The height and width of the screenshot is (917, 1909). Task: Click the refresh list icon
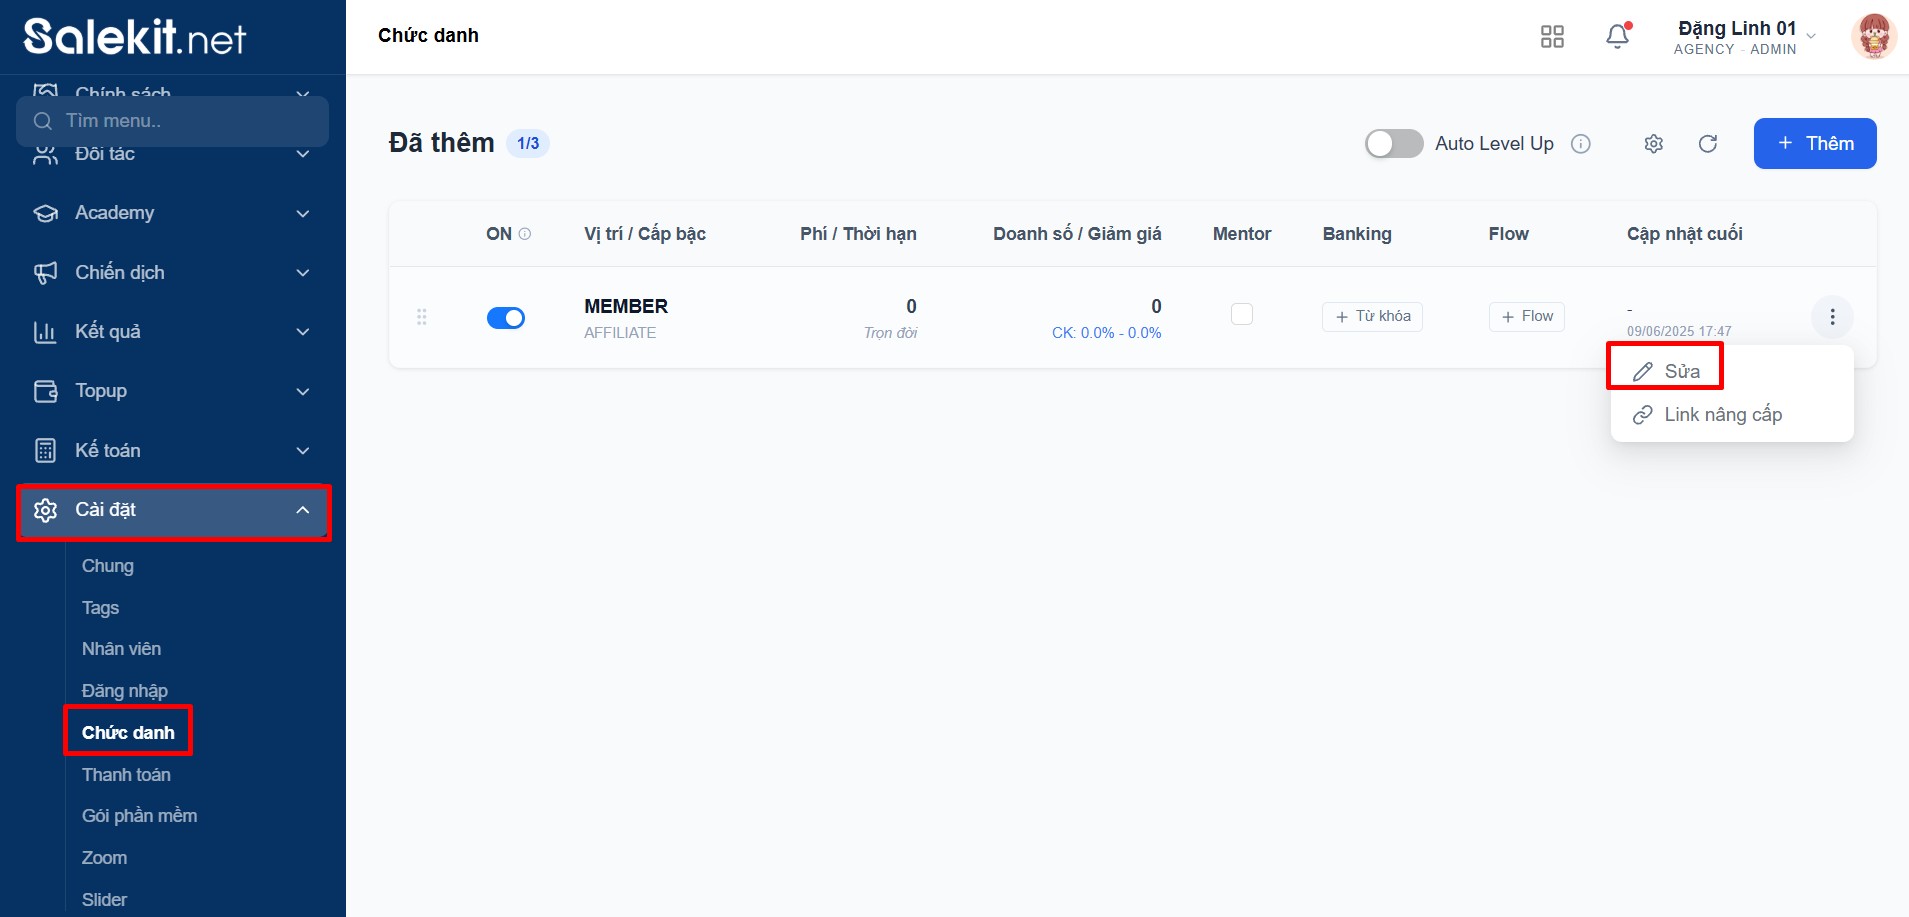pyautogui.click(x=1708, y=144)
